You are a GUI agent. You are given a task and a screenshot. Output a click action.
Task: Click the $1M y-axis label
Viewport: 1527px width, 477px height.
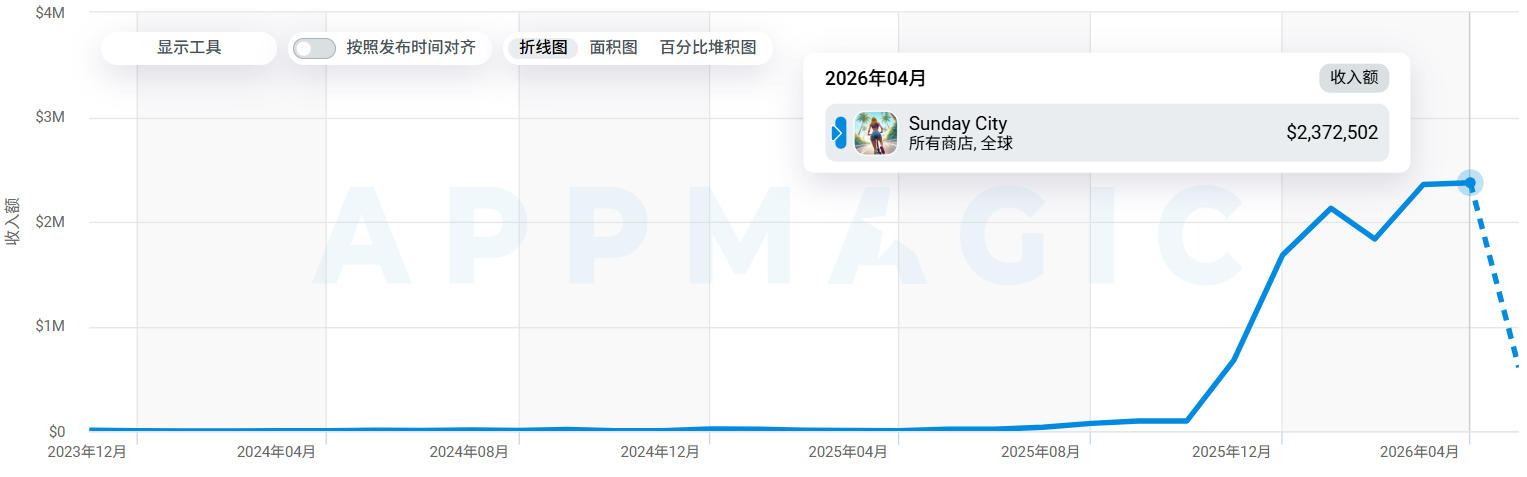50,327
